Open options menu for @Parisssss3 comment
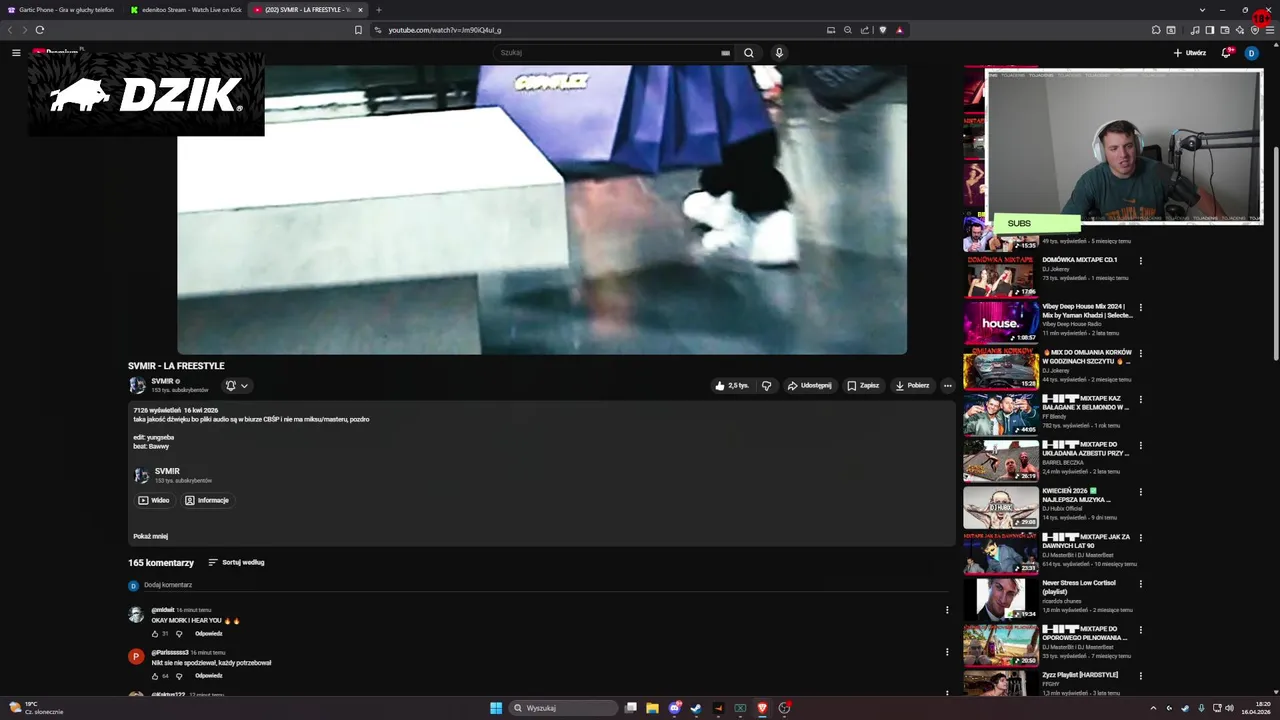This screenshot has height=720, width=1280. [x=947, y=652]
